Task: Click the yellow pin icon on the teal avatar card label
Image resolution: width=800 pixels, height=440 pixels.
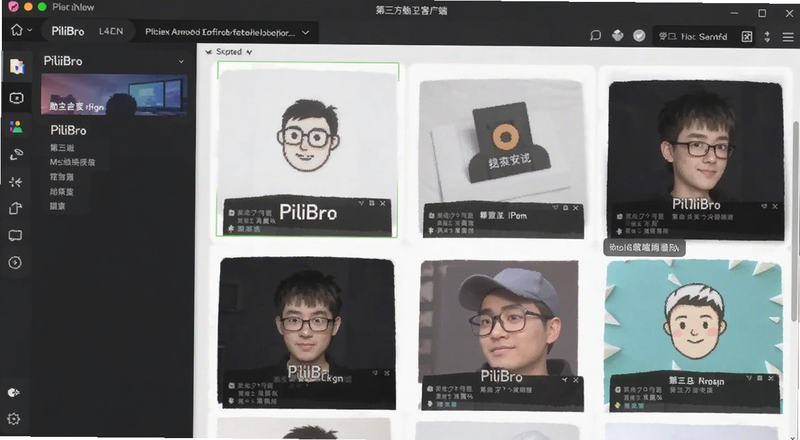Action: coord(617,405)
